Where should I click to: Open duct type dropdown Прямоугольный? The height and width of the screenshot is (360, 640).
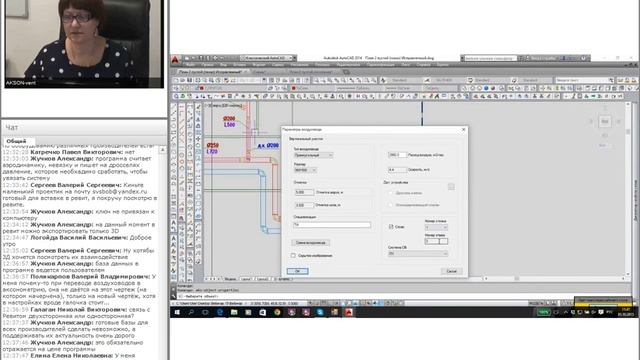tap(313, 156)
